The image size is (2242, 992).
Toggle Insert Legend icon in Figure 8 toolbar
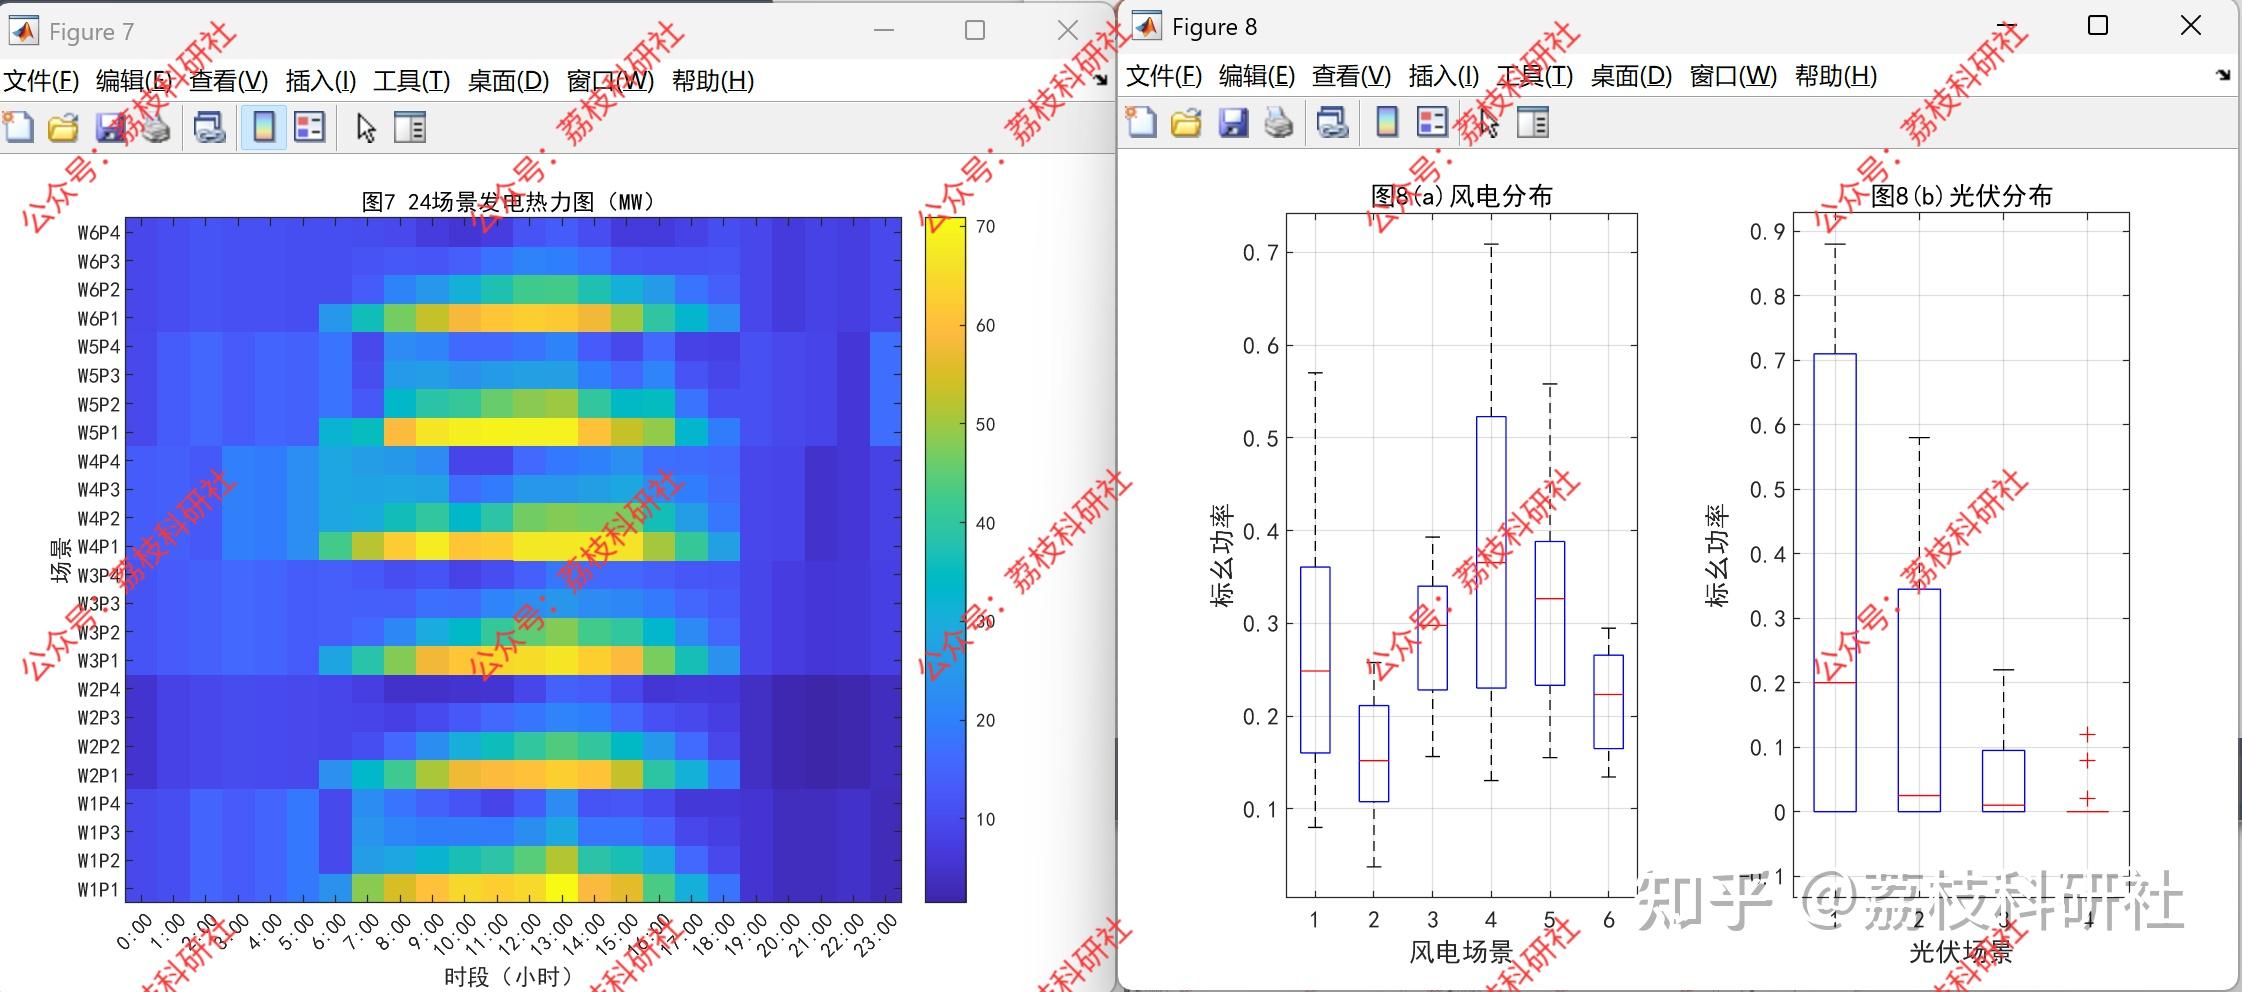coord(1433,123)
